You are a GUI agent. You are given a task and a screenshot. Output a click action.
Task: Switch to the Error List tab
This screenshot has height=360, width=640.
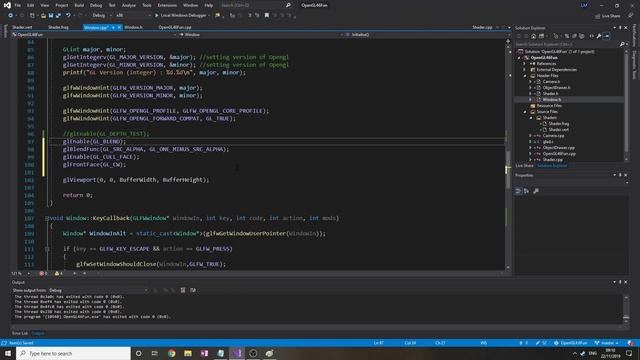[20, 333]
